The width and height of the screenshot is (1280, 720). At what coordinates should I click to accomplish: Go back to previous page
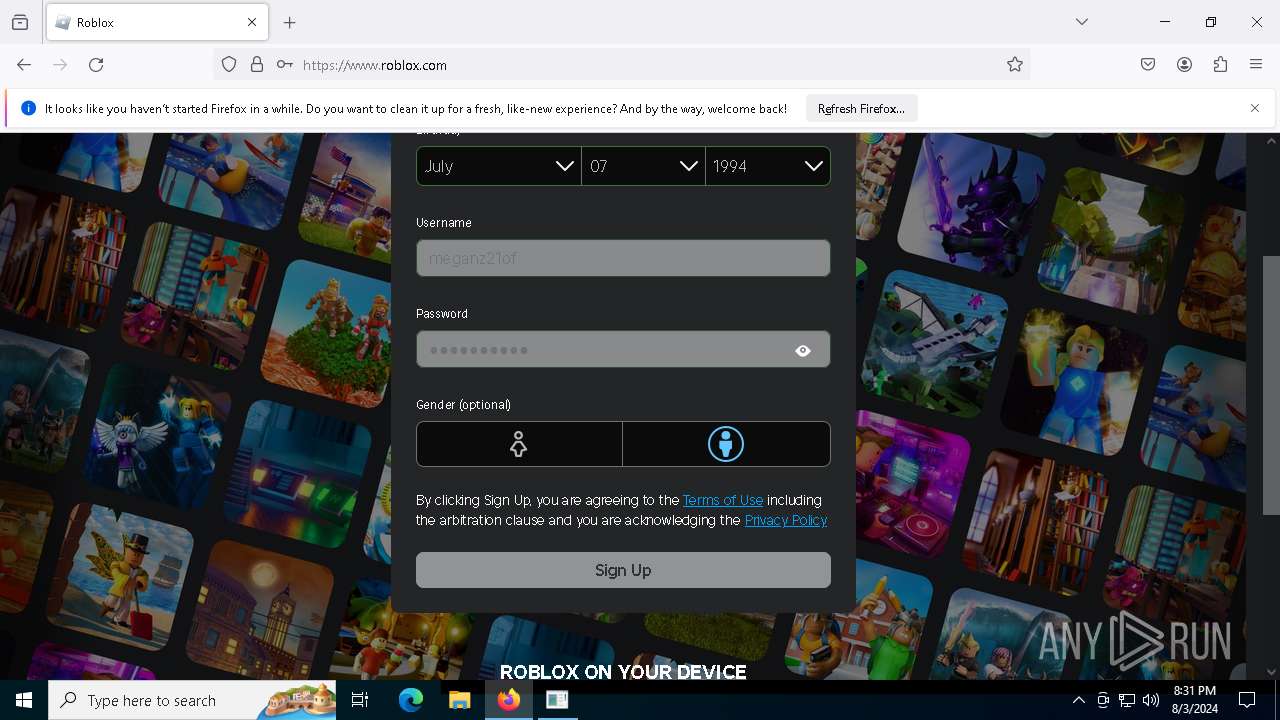pyautogui.click(x=24, y=65)
